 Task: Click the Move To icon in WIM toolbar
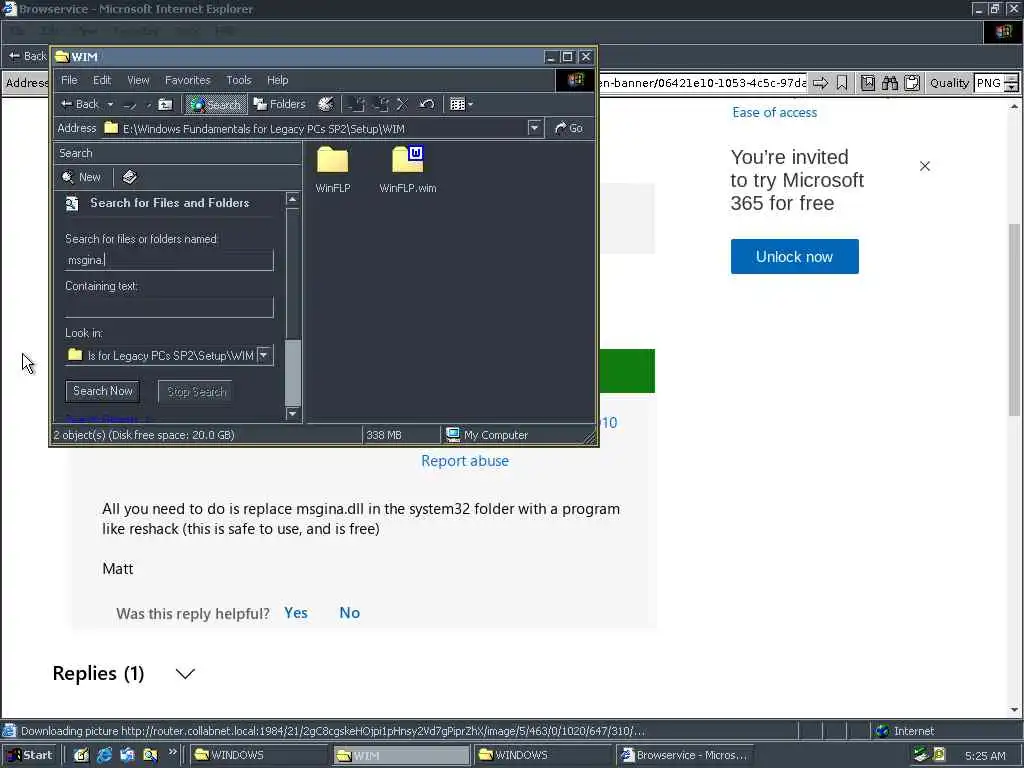pyautogui.click(x=357, y=104)
